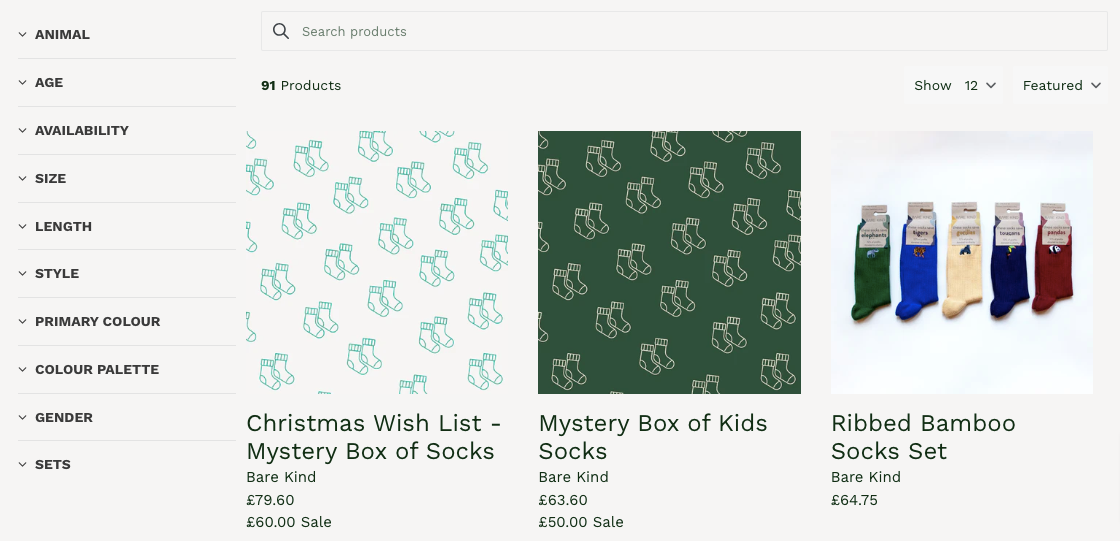1120x541 pixels.
Task: Click the Christmas Wish List product image
Action: pos(377,262)
